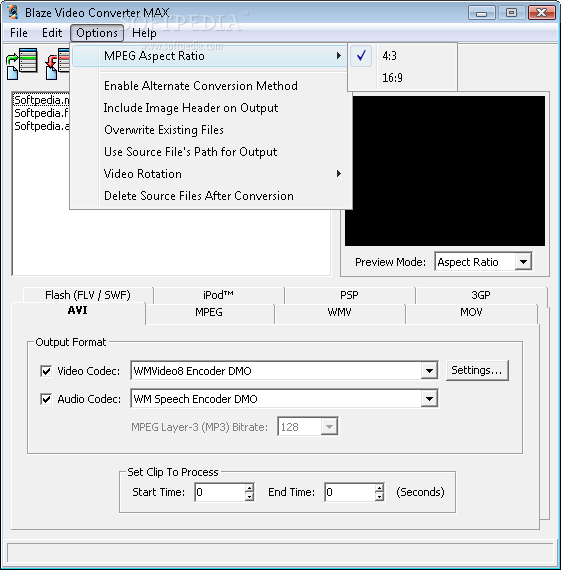Choose the 16:9 aspect ratio option

coord(402,77)
